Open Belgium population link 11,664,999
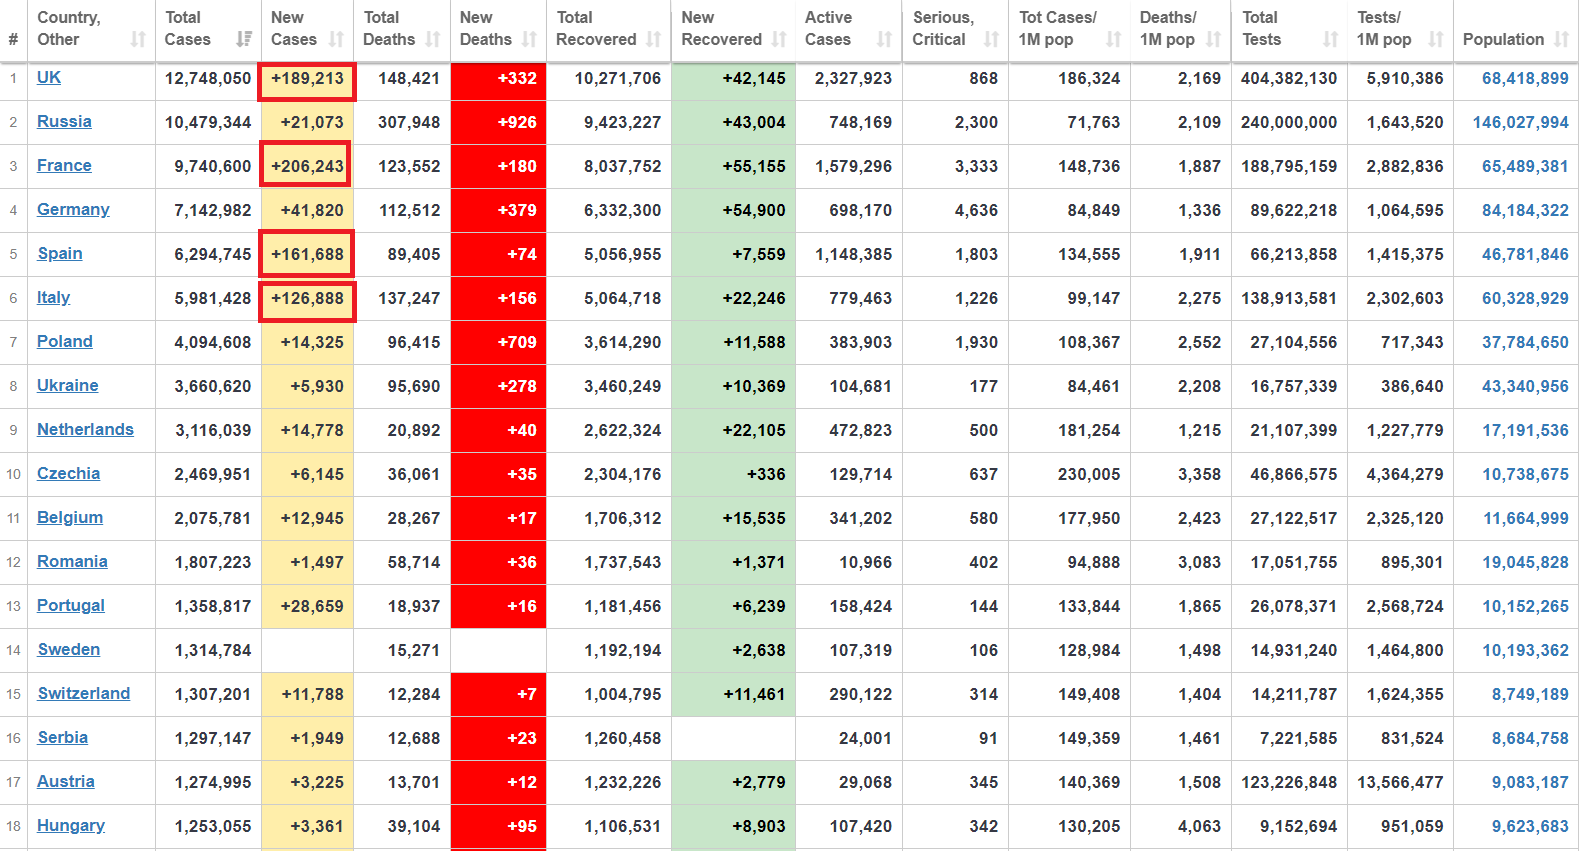Image resolution: width=1579 pixels, height=851 pixels. [1526, 518]
